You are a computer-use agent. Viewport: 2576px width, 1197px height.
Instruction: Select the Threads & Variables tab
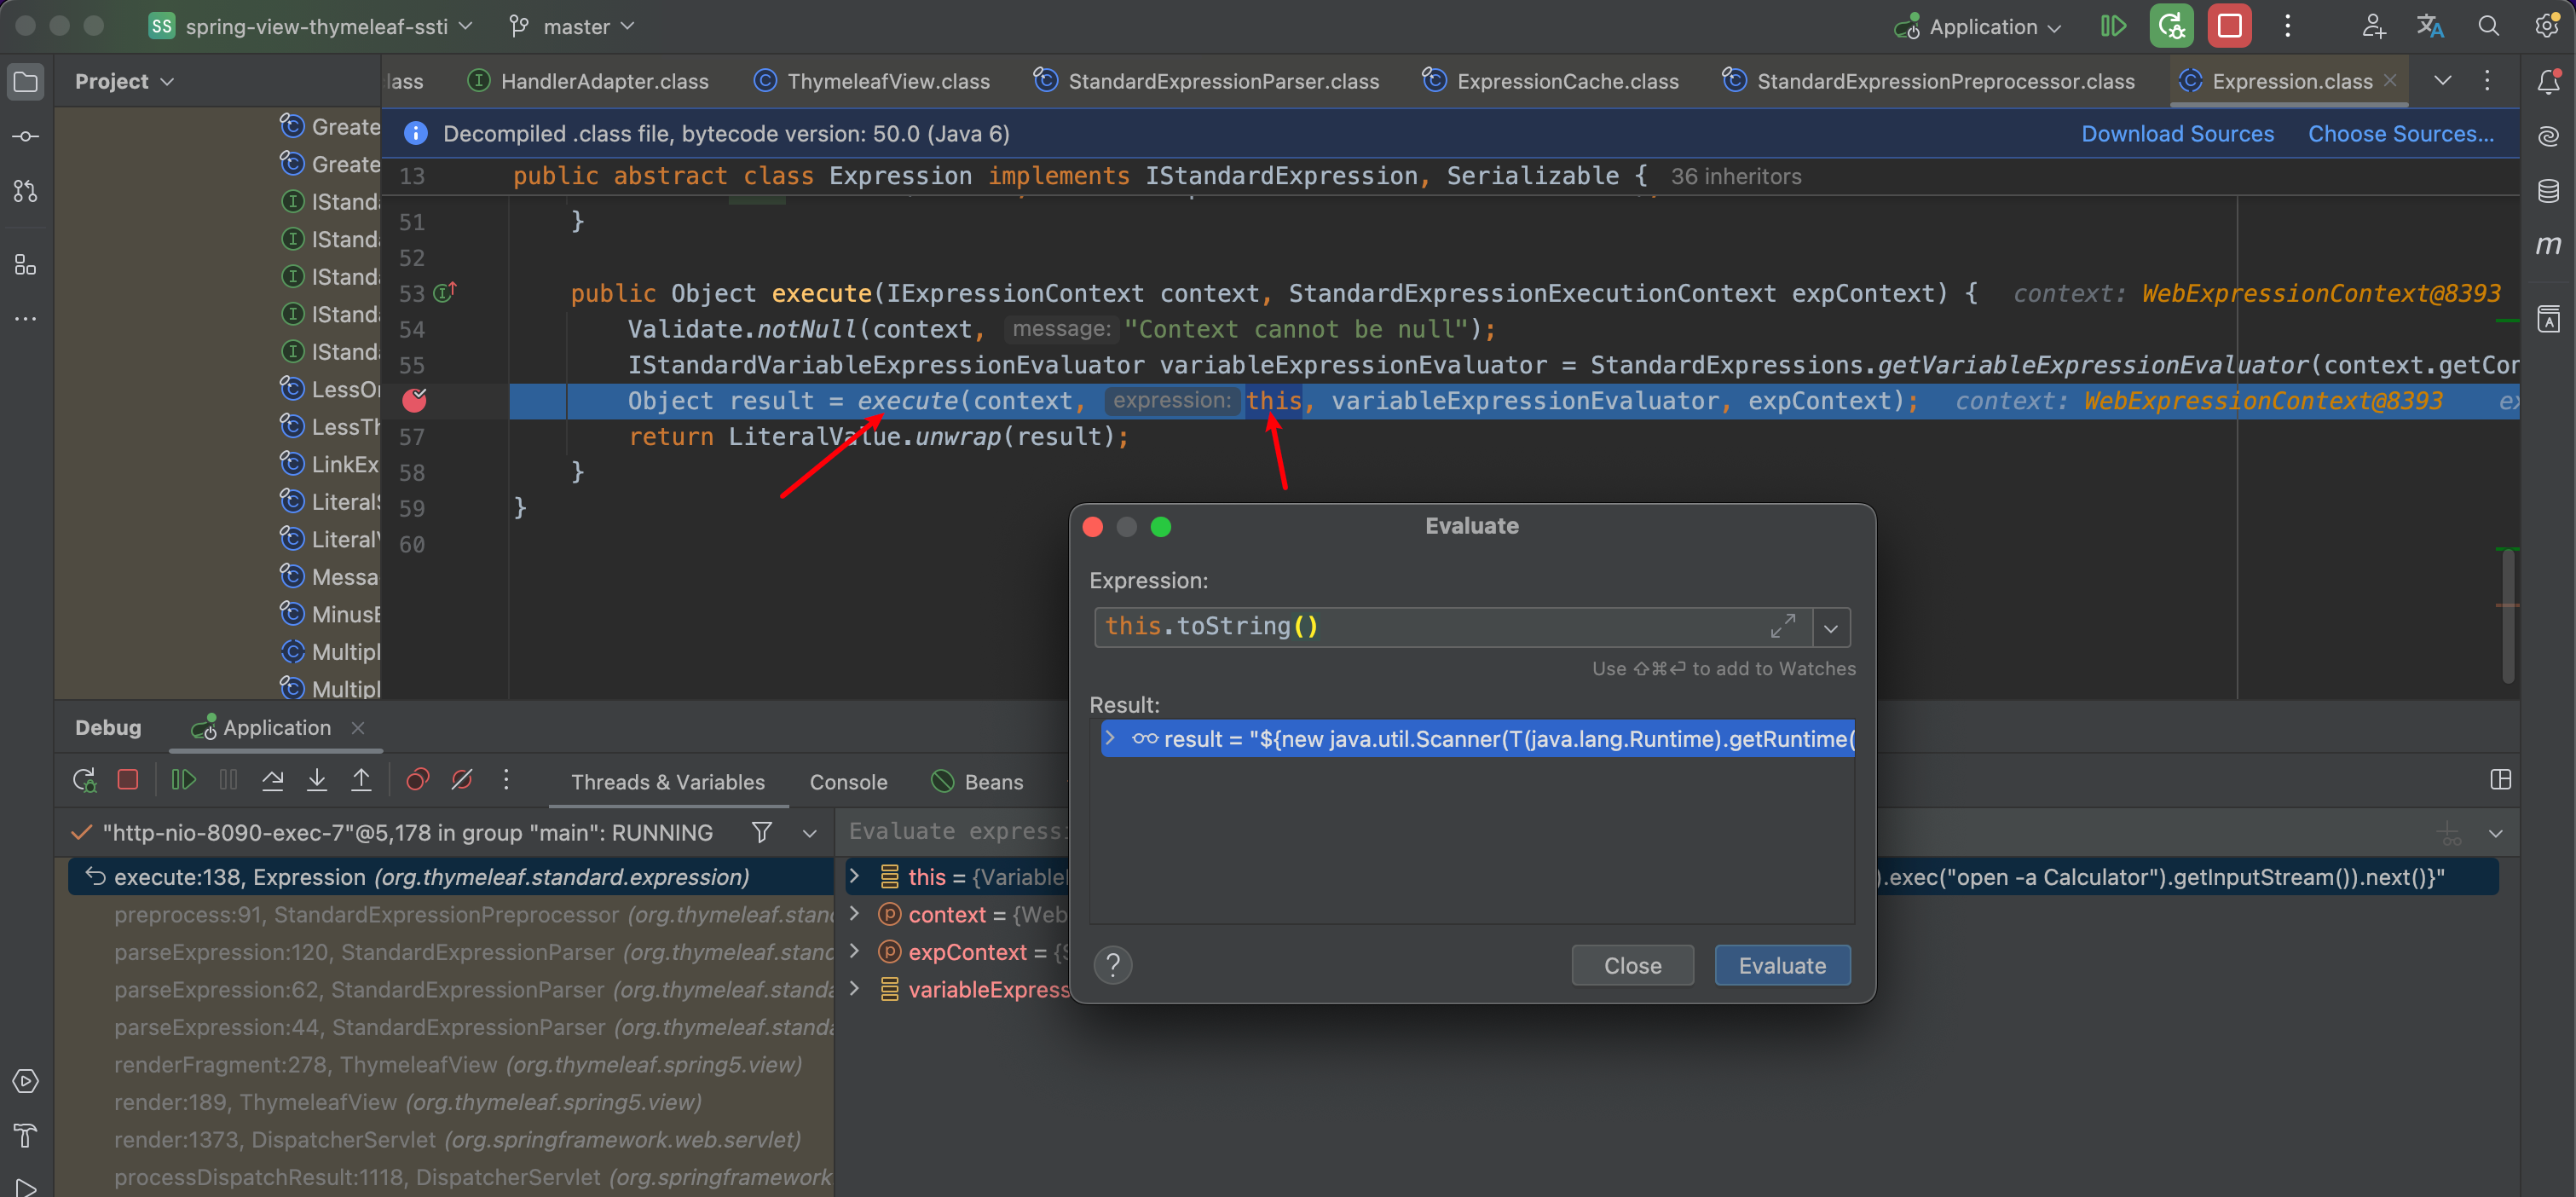pyautogui.click(x=668, y=782)
